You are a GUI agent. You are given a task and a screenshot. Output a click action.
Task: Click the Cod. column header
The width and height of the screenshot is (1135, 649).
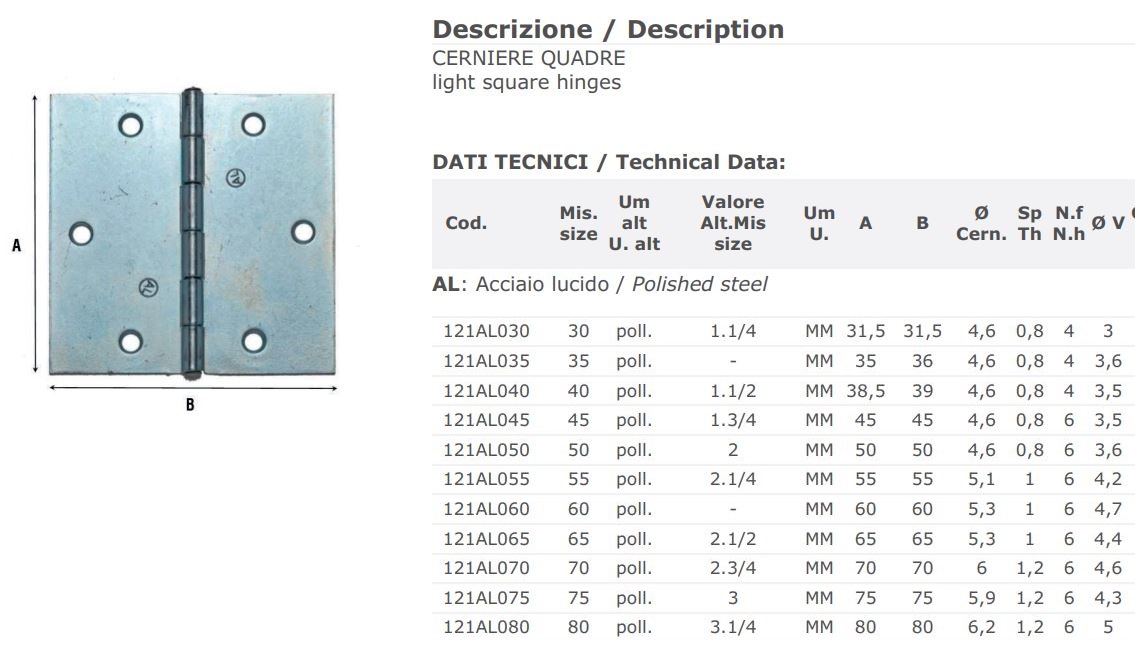point(466,223)
